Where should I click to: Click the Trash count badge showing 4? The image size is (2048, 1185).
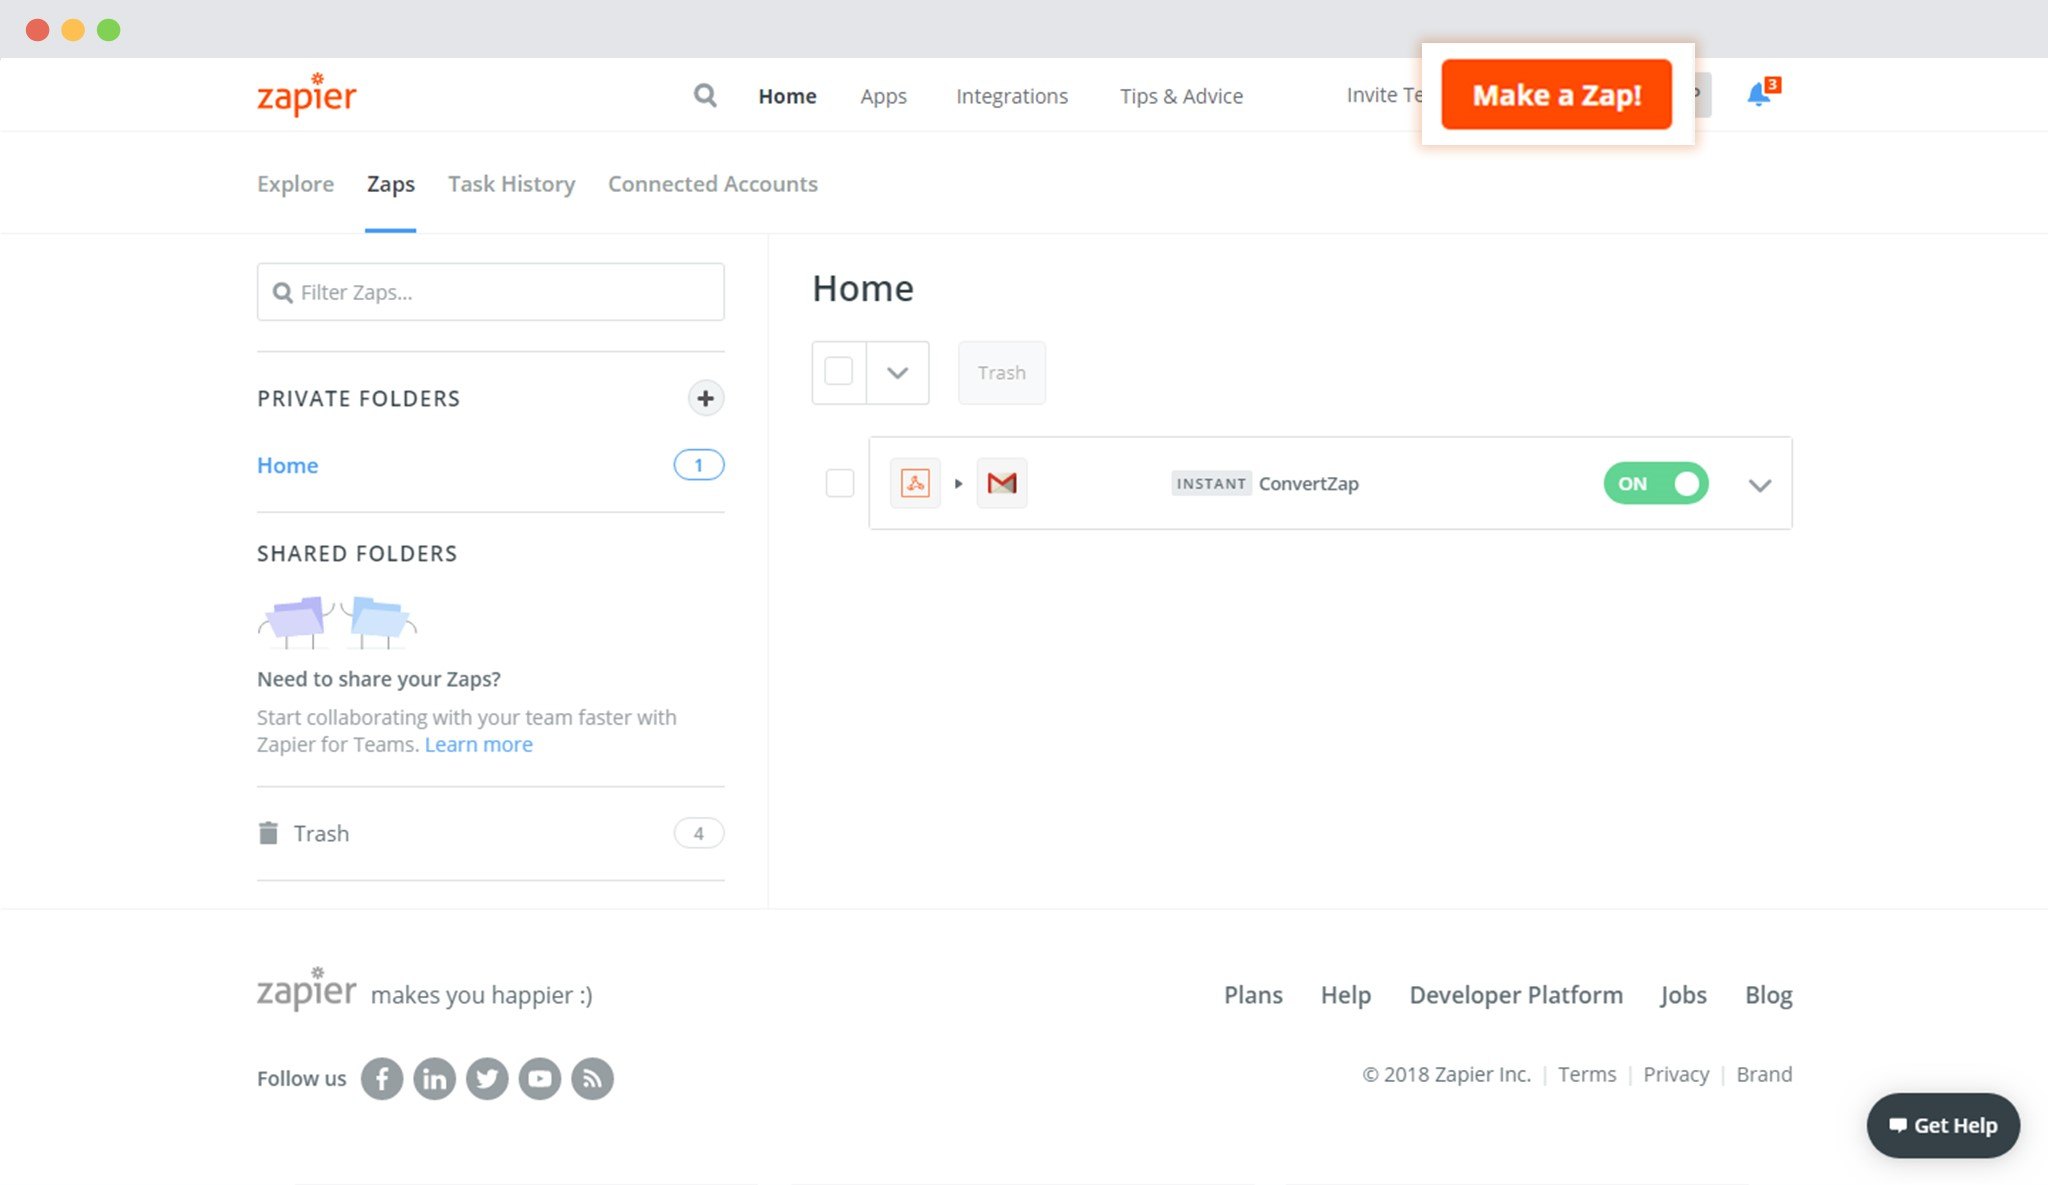699,833
